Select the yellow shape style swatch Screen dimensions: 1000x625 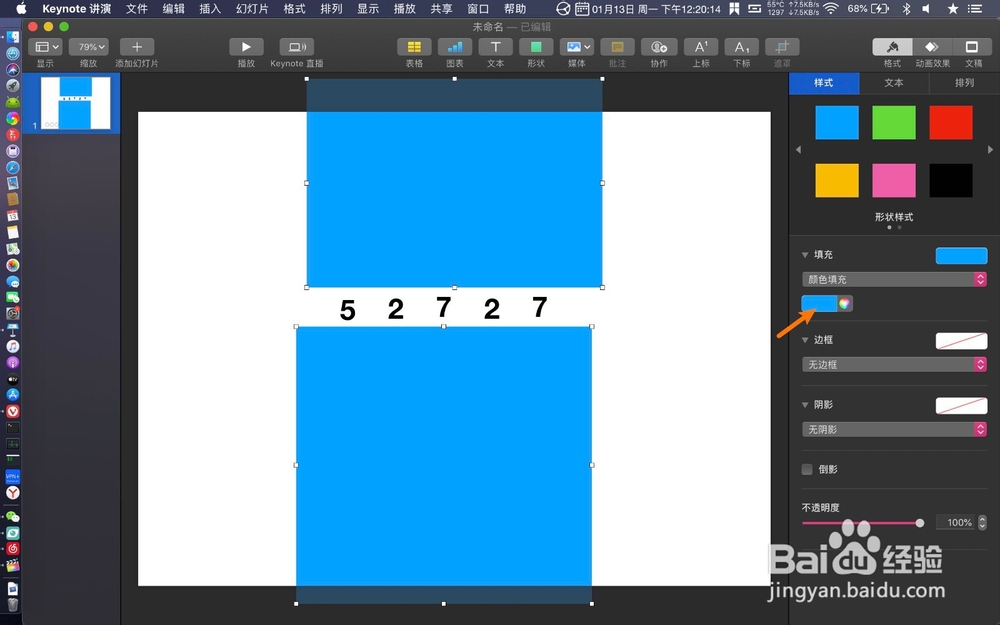[x=837, y=180]
